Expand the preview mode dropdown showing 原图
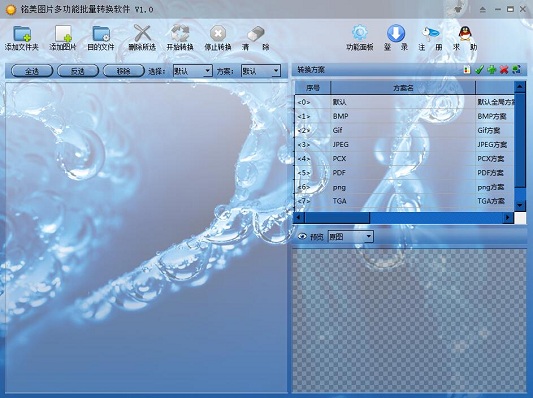This screenshot has width=533, height=398. 350,237
